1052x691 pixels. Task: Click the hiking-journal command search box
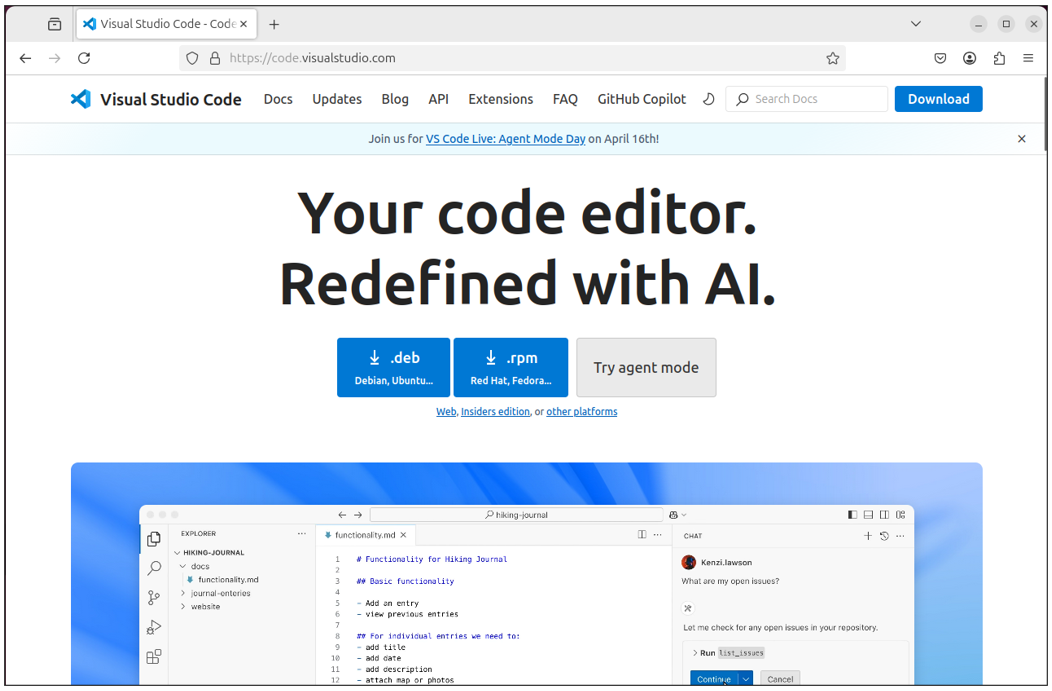[x=515, y=515]
